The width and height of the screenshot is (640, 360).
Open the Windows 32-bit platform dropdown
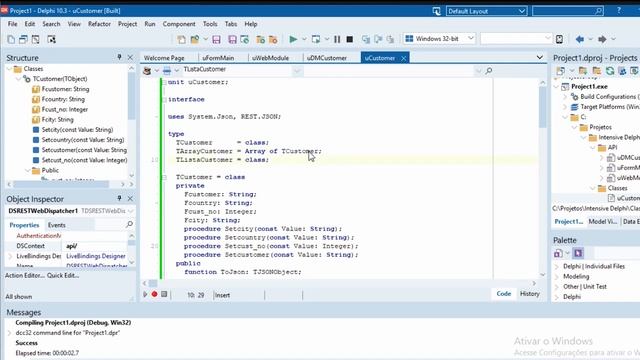(471, 38)
